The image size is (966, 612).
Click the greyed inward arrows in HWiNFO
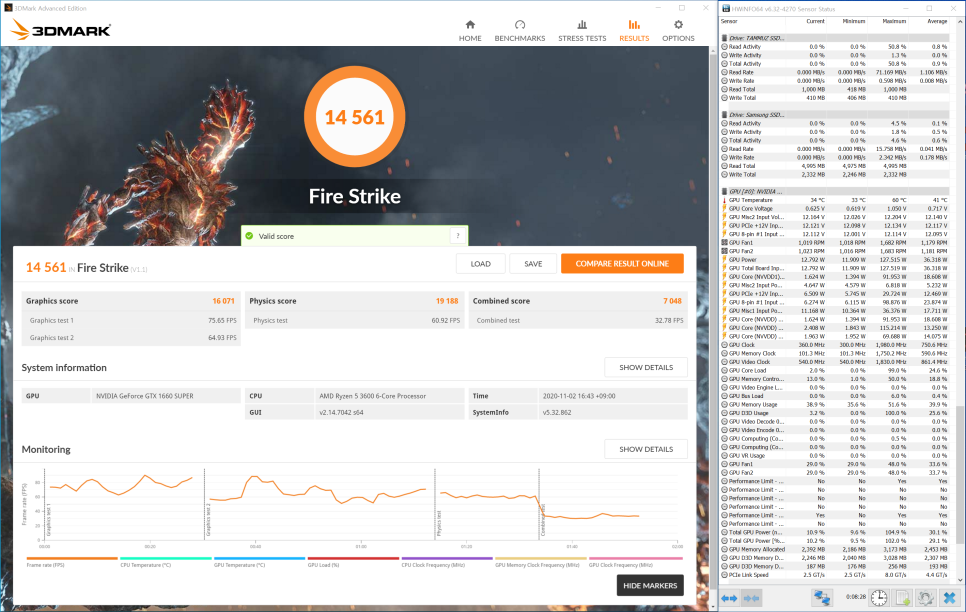pyautogui.click(x=751, y=598)
